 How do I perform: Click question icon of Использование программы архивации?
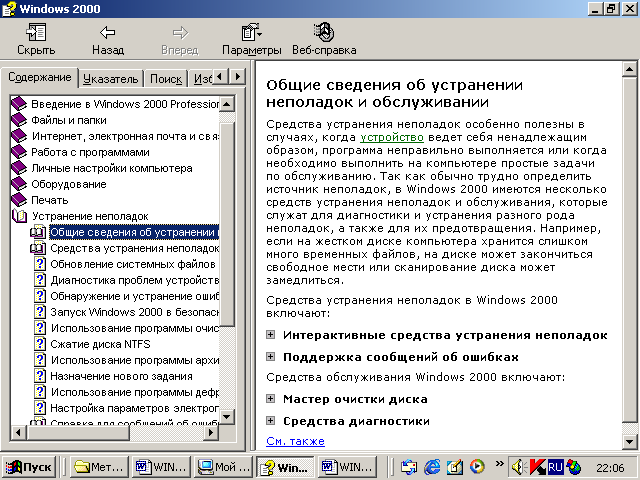(x=40, y=360)
